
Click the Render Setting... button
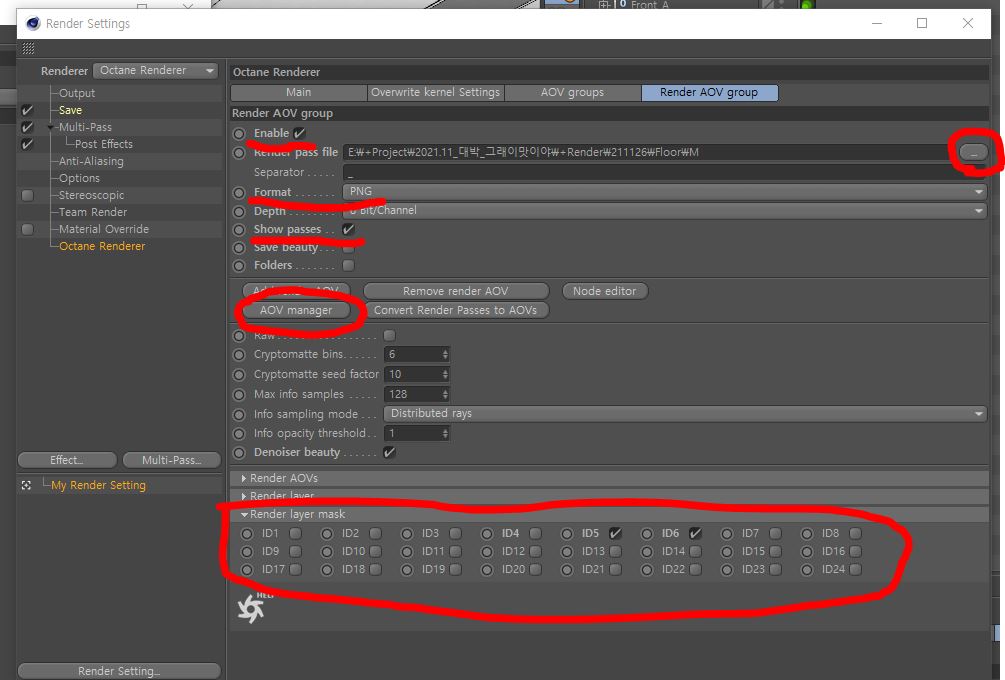coord(119,671)
